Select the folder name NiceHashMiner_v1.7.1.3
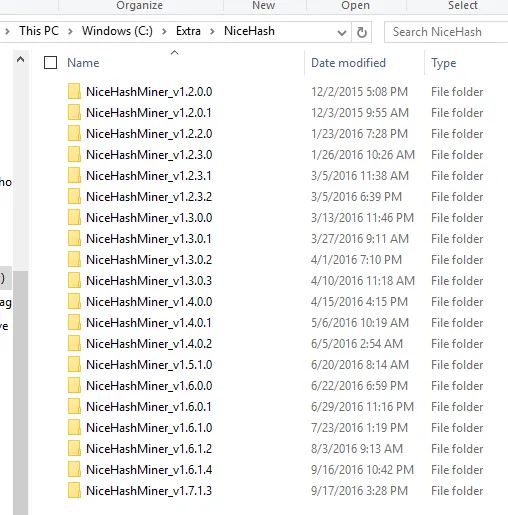 149,491
